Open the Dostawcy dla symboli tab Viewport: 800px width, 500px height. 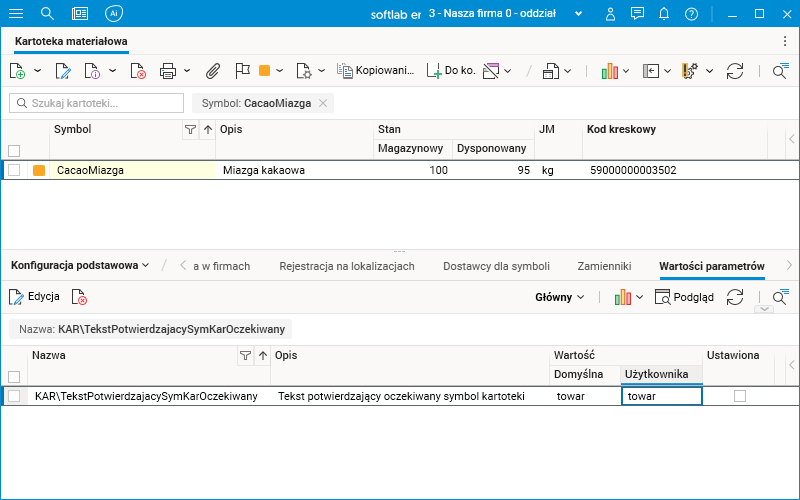click(496, 266)
